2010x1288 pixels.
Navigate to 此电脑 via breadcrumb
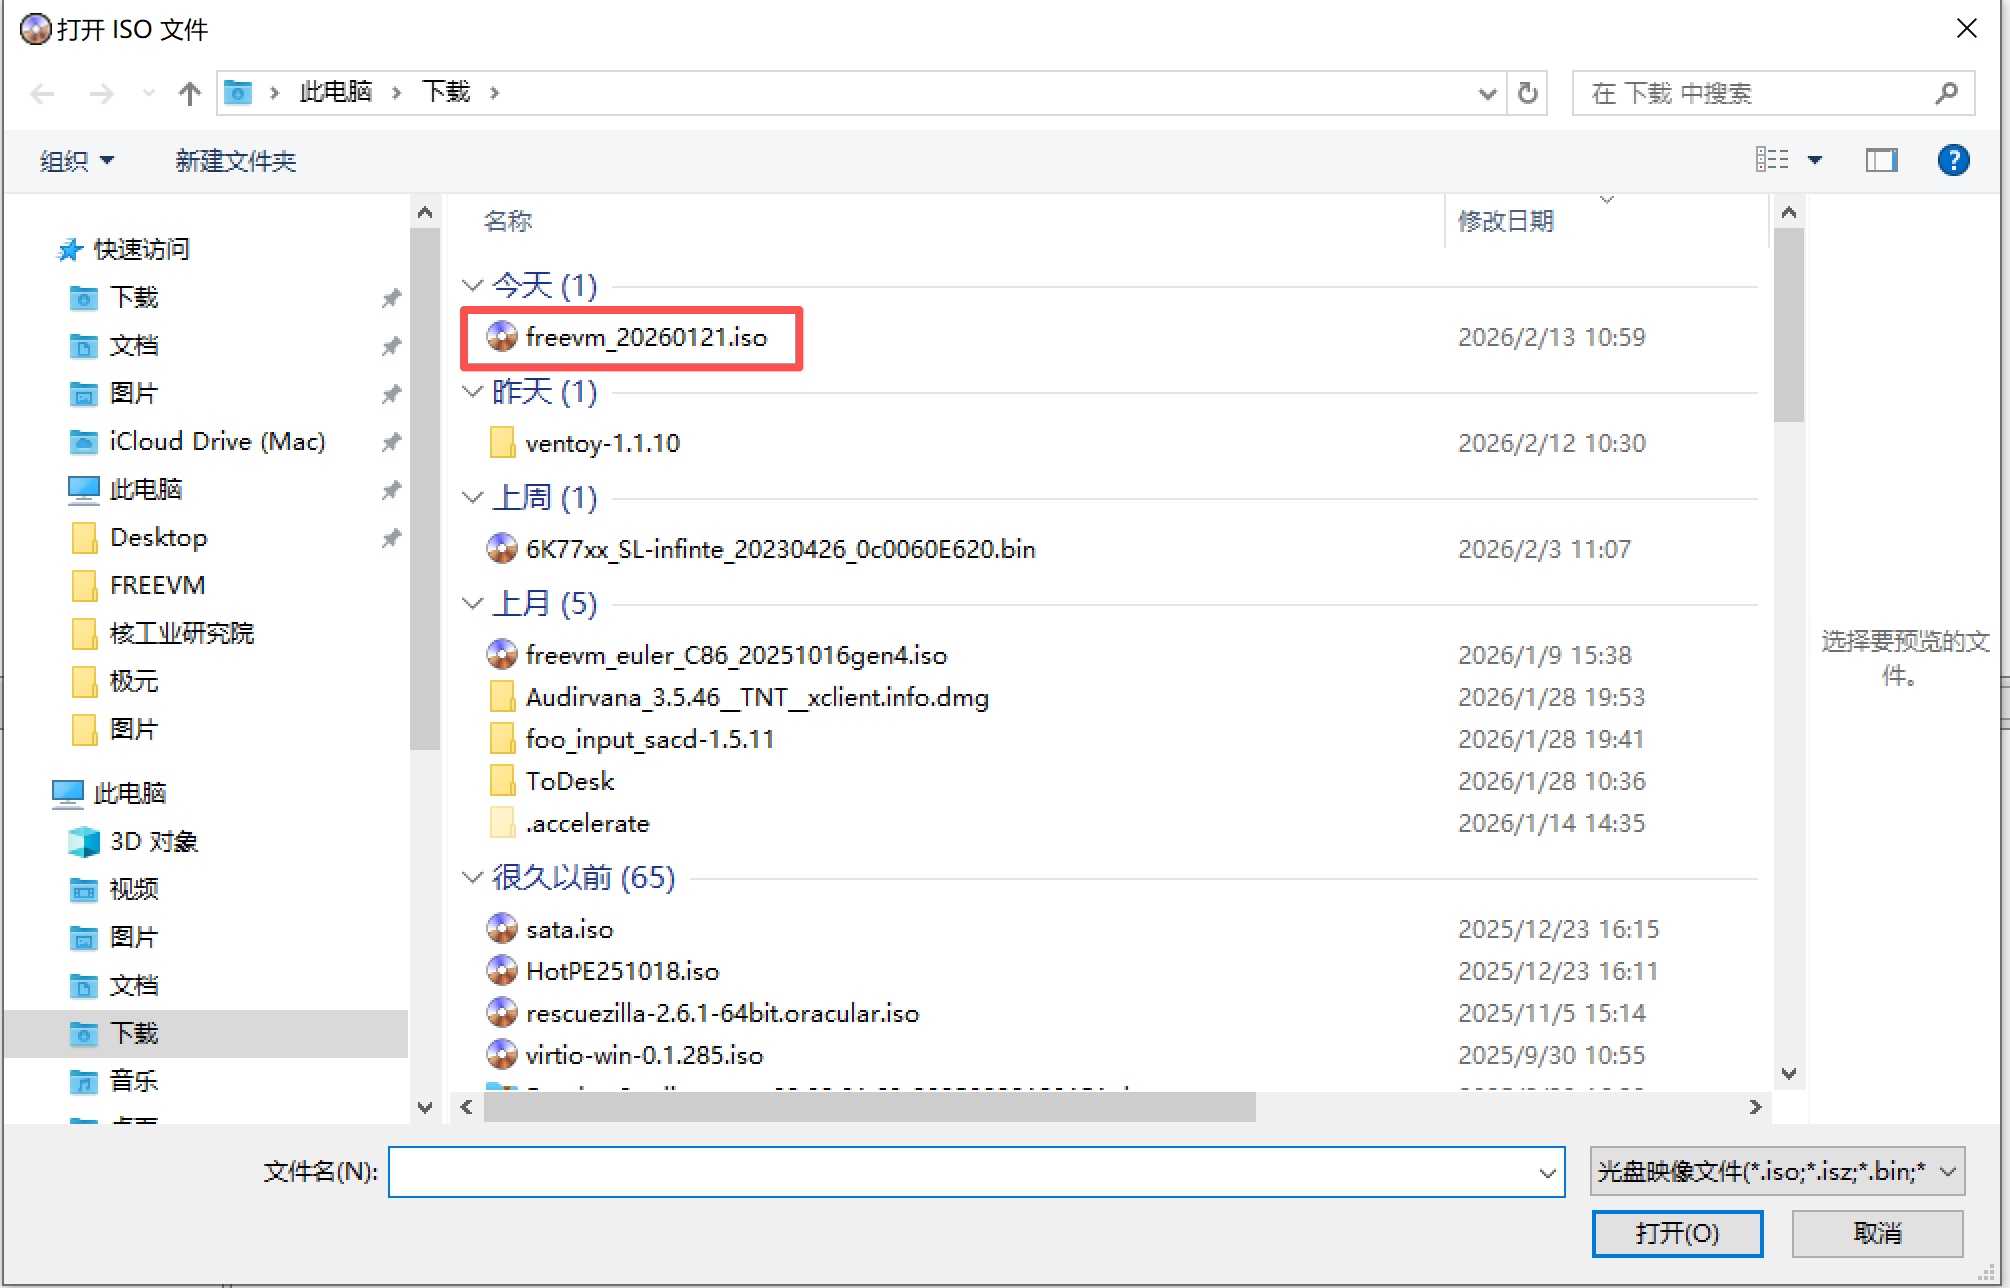tap(335, 92)
